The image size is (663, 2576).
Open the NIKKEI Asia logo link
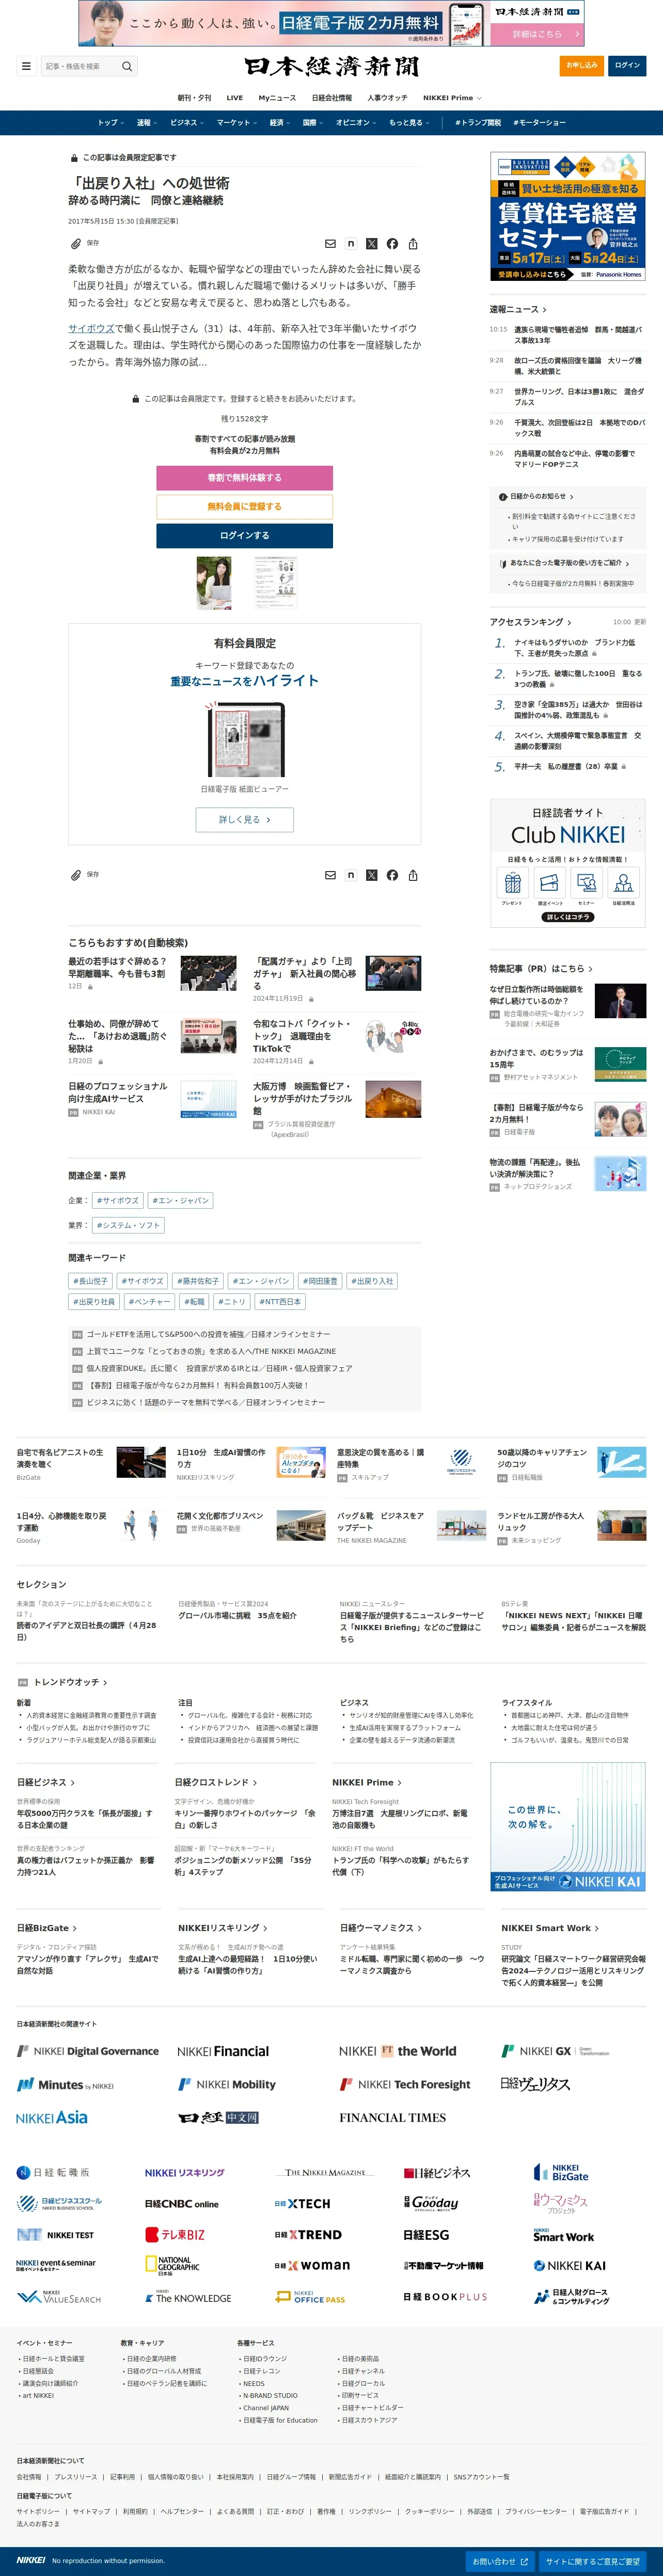coord(52,2117)
